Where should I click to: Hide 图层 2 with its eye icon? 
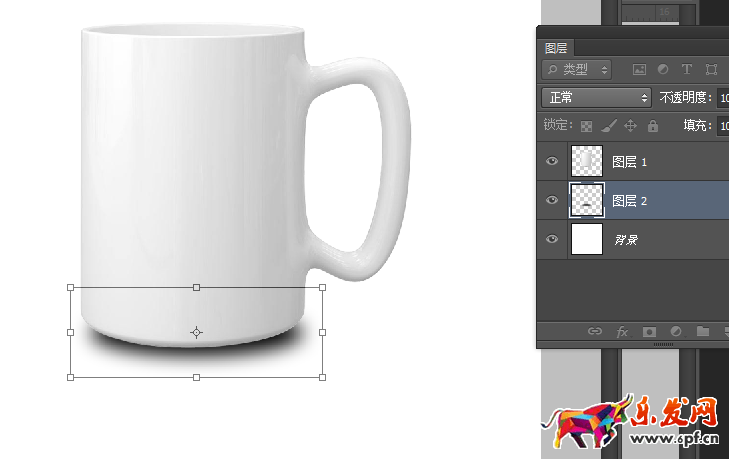(x=551, y=201)
